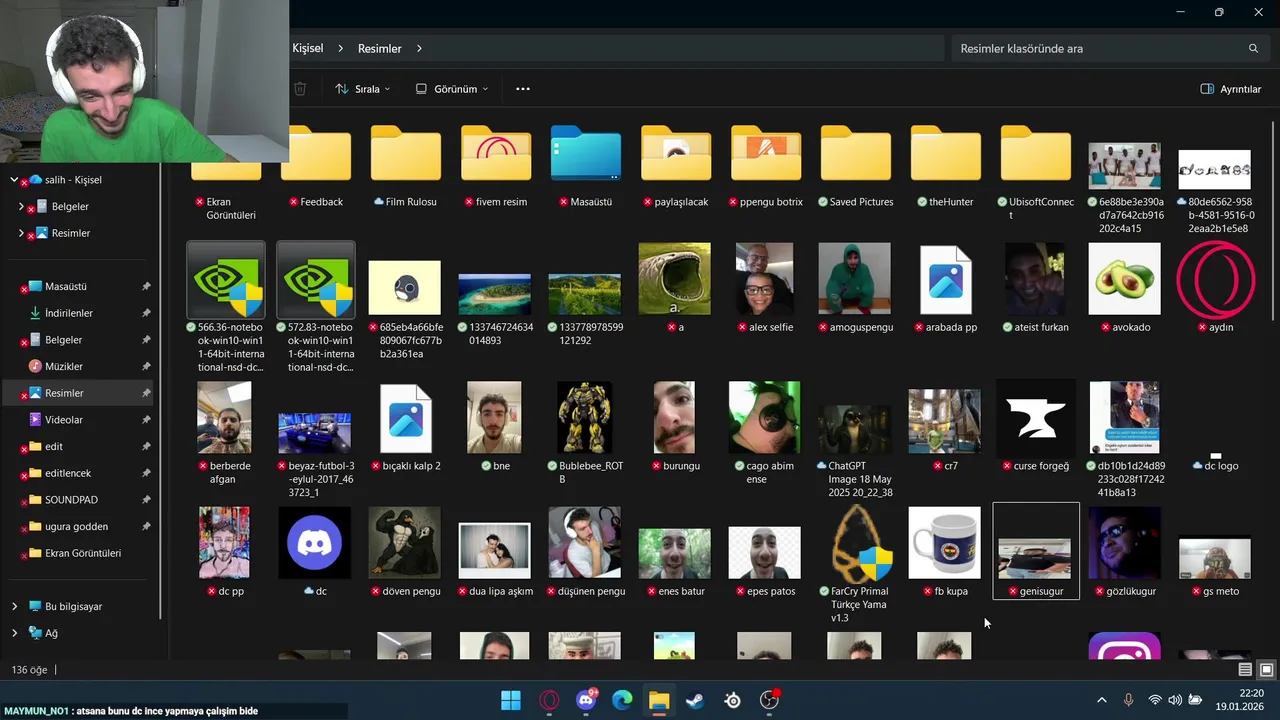Switch to large thumbnails view icon
This screenshot has width=1280, height=720.
1266,669
